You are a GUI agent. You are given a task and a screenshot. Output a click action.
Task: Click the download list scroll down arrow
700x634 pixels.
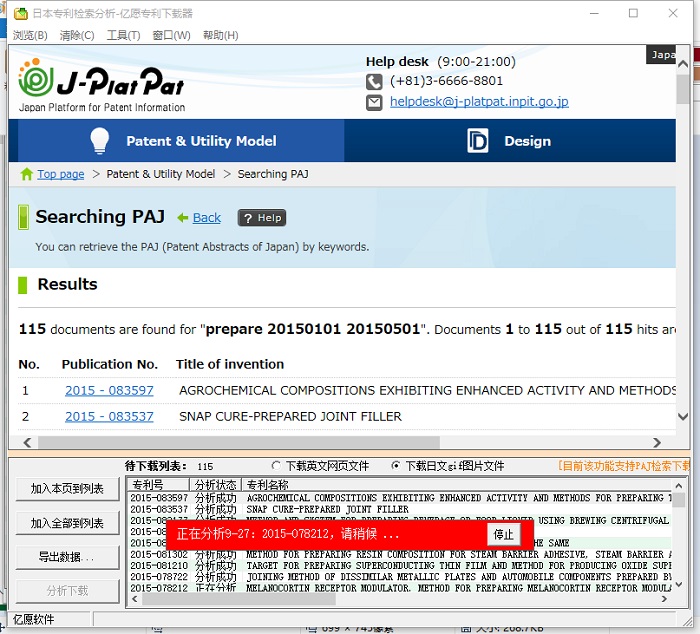tap(679, 584)
